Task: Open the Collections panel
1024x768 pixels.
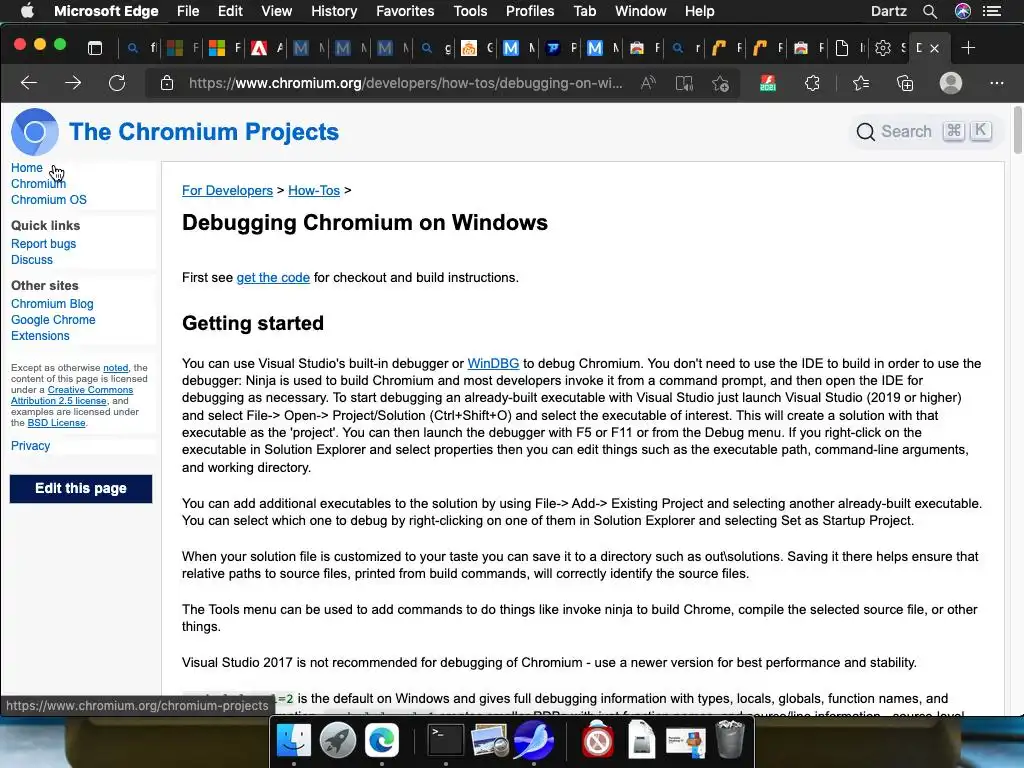Action: 905,83
